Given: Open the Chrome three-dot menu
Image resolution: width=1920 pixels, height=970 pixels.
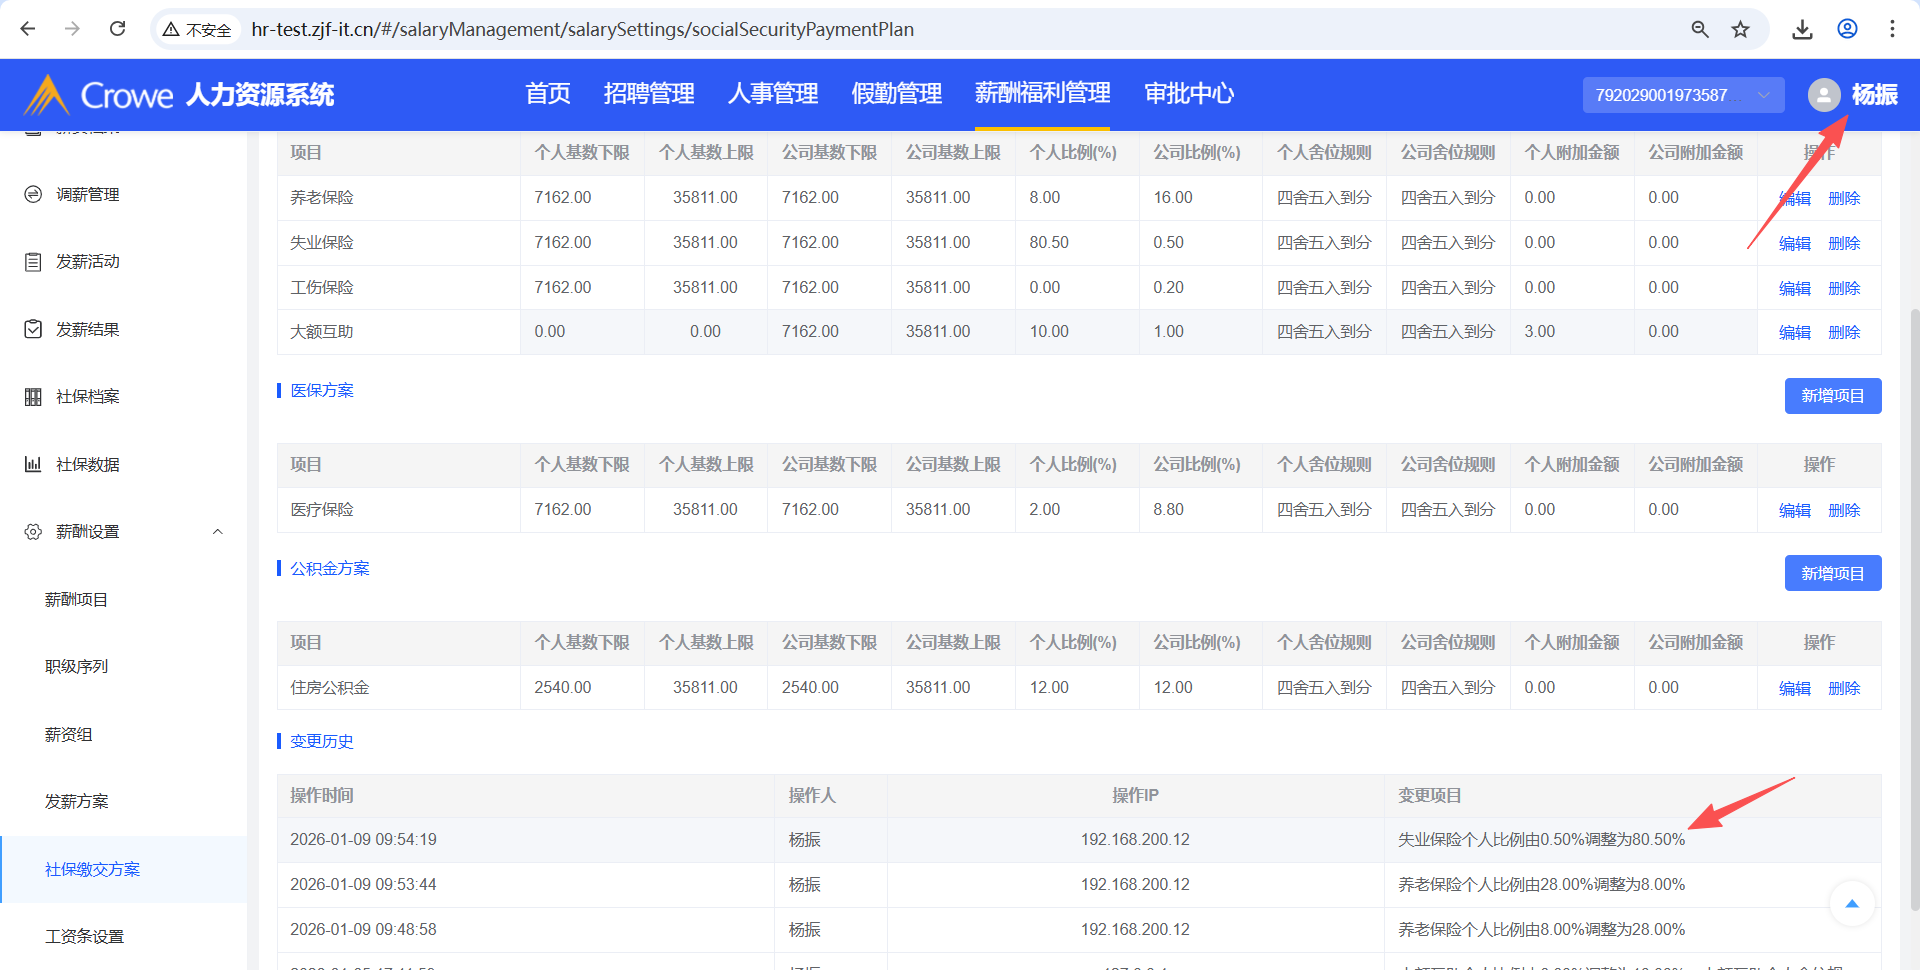Looking at the screenshot, I should pos(1892,29).
